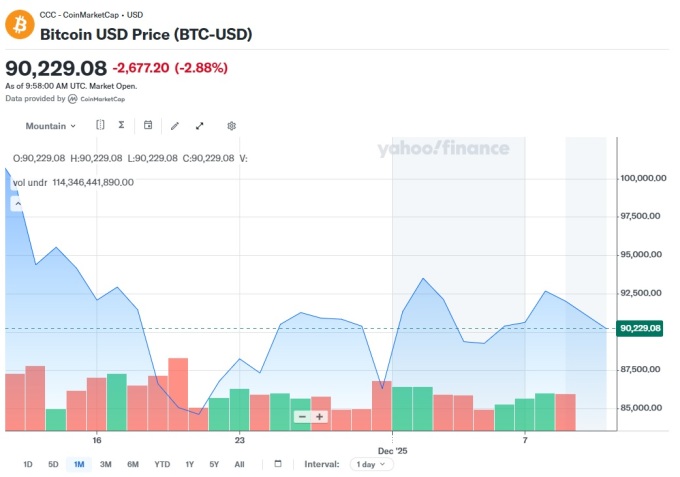680x477 pixels.
Task: Switch to the 3M range
Action: pyautogui.click(x=105, y=464)
